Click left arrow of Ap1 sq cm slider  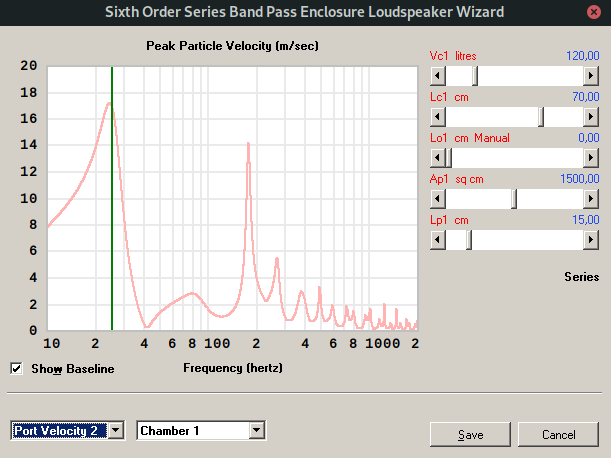(x=438, y=199)
